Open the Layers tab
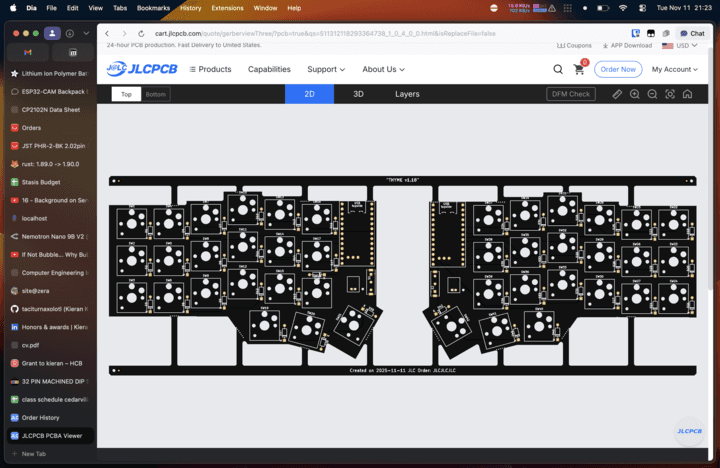720x468 pixels. pyautogui.click(x=407, y=94)
